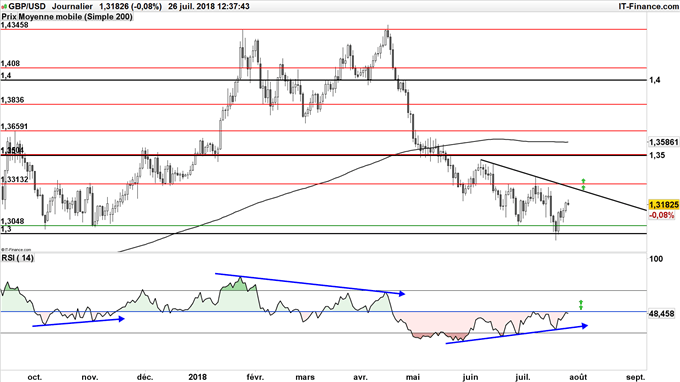Click the RSI ( 14) indicator label
Image resolution: width=680 pixels, height=382 pixels.
pyautogui.click(x=17, y=258)
